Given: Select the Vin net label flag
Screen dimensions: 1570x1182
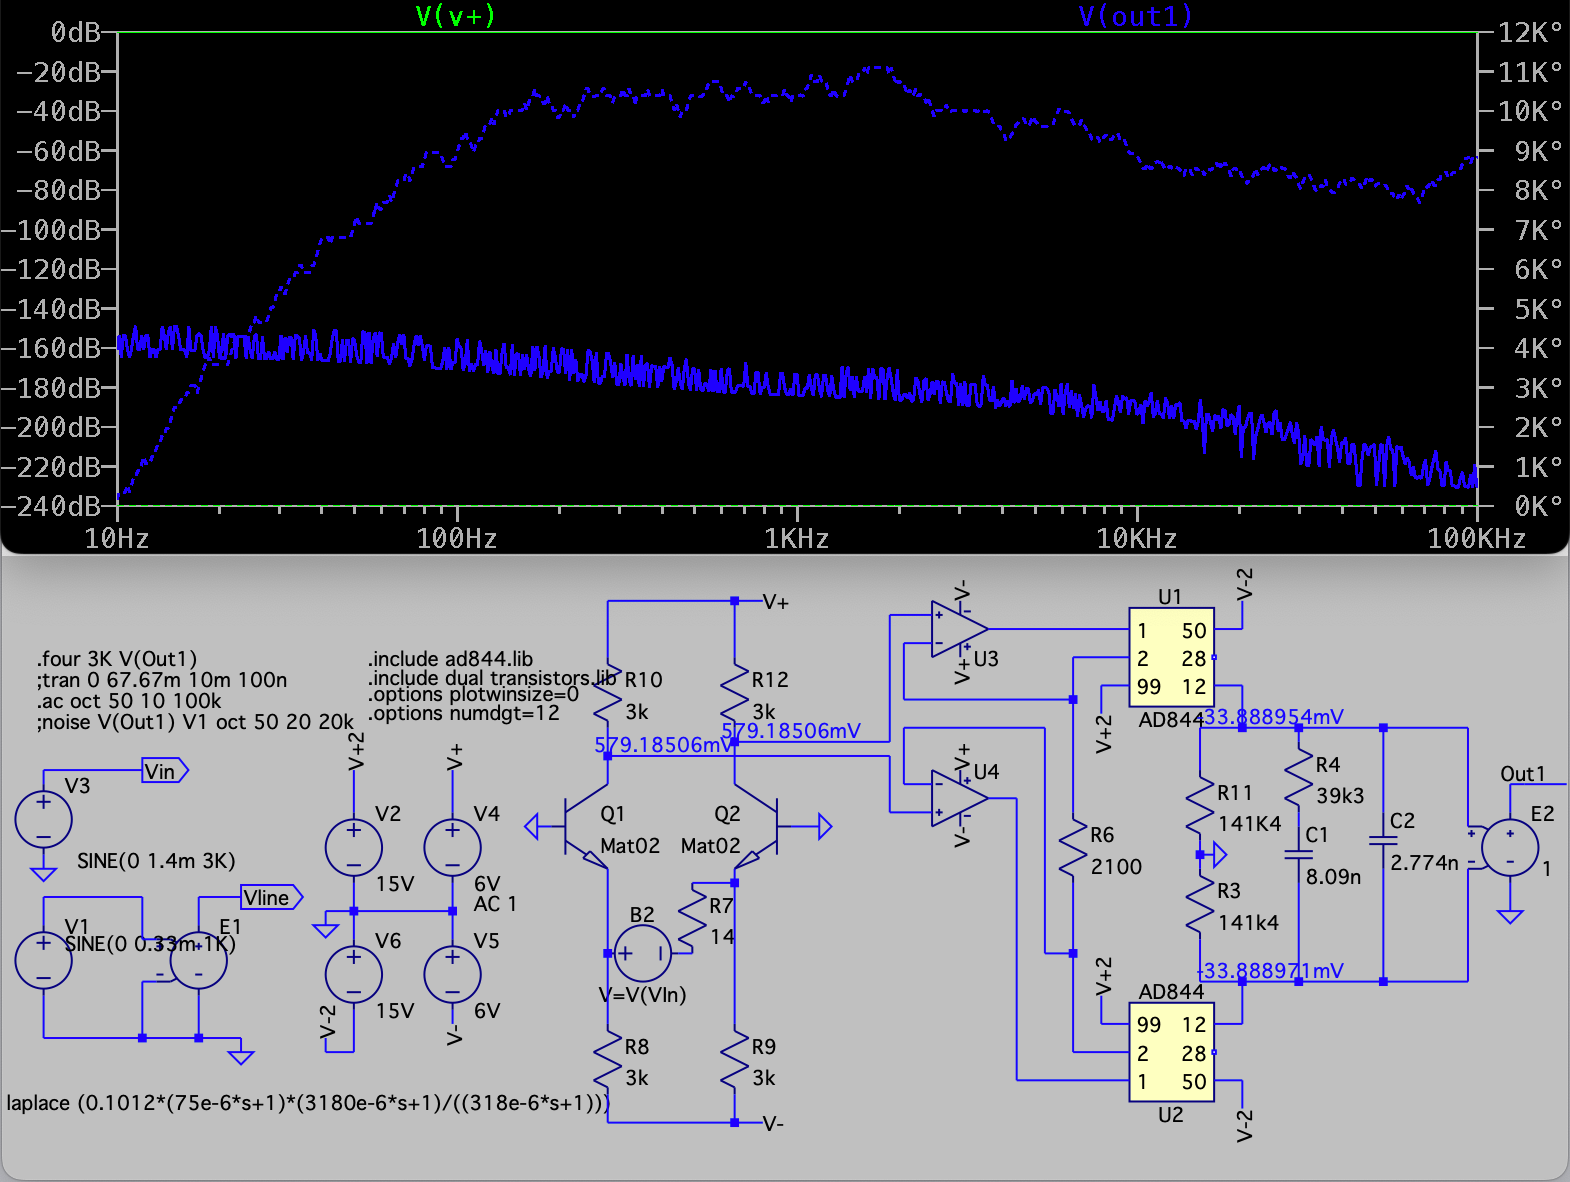Looking at the screenshot, I should tap(165, 771).
